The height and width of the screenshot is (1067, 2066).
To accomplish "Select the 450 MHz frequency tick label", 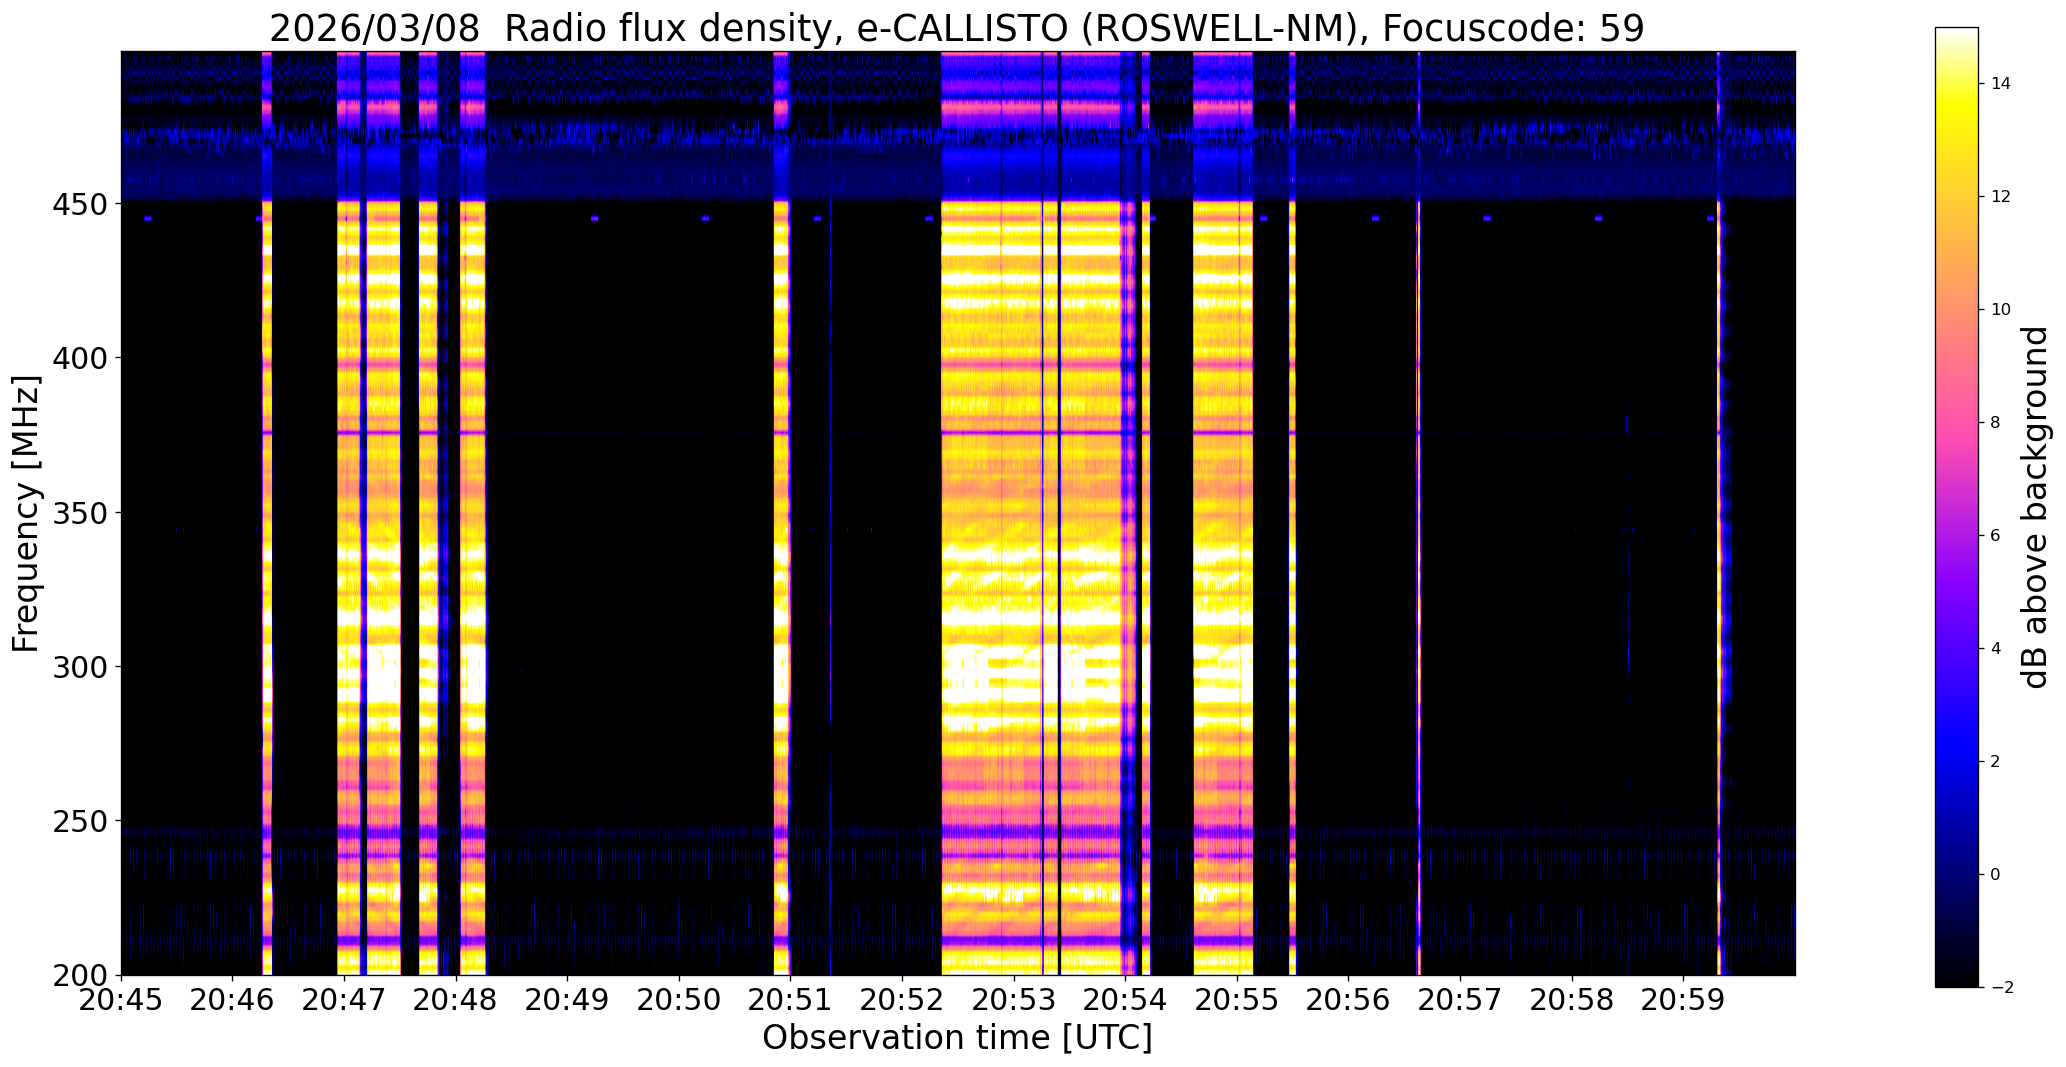I will coord(81,203).
